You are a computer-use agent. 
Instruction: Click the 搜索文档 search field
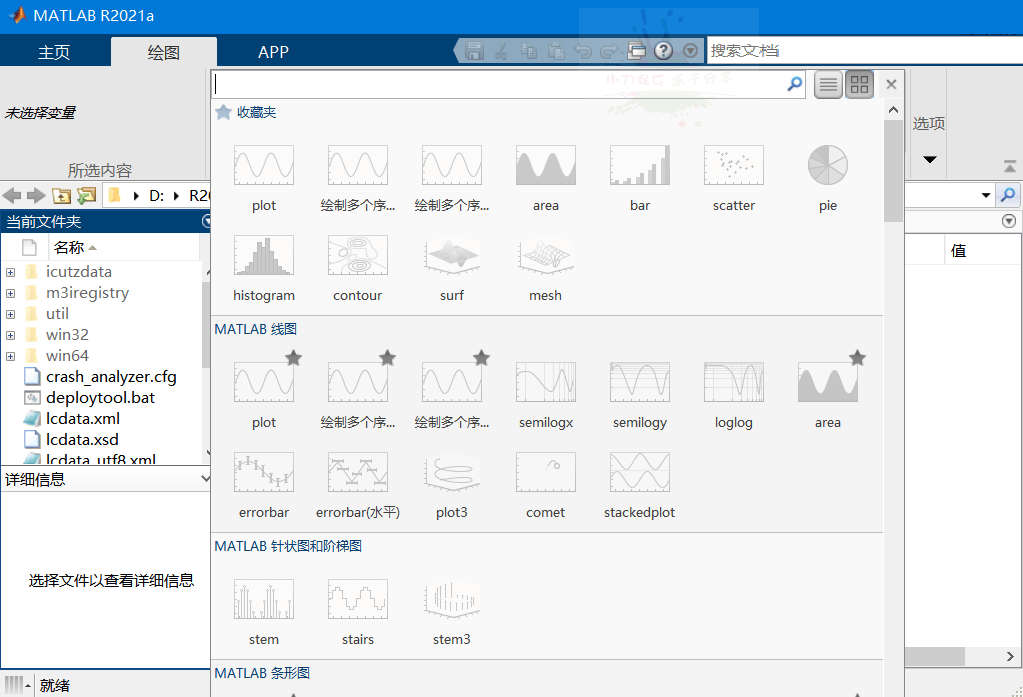click(860, 50)
